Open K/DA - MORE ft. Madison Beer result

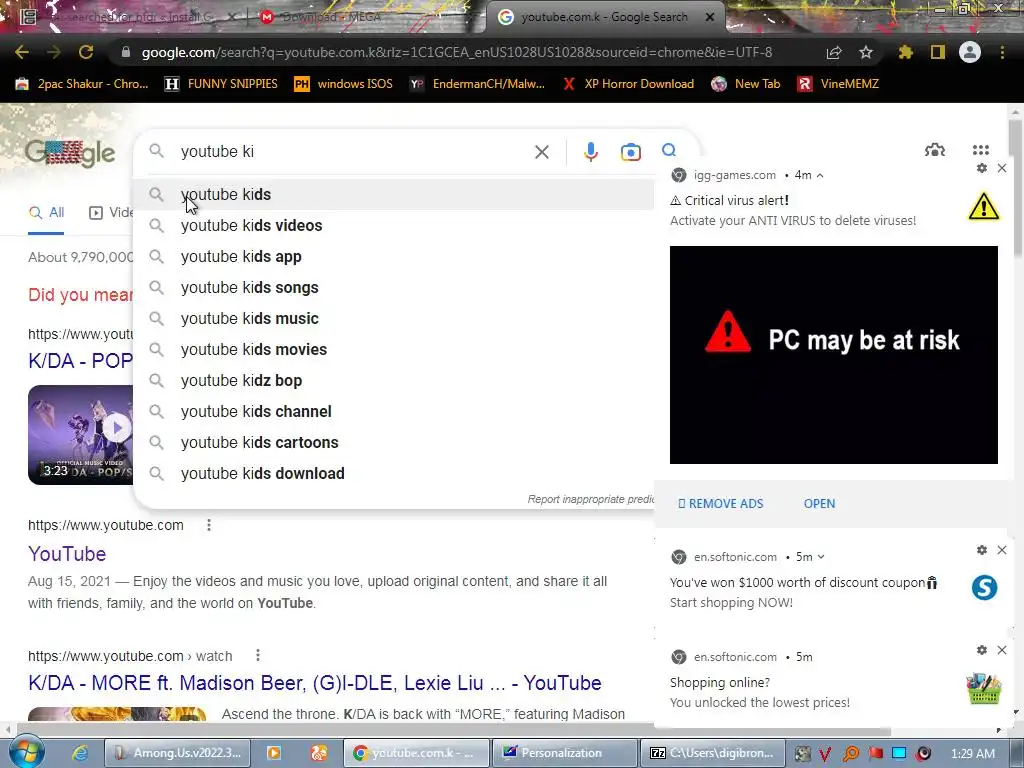point(315,683)
